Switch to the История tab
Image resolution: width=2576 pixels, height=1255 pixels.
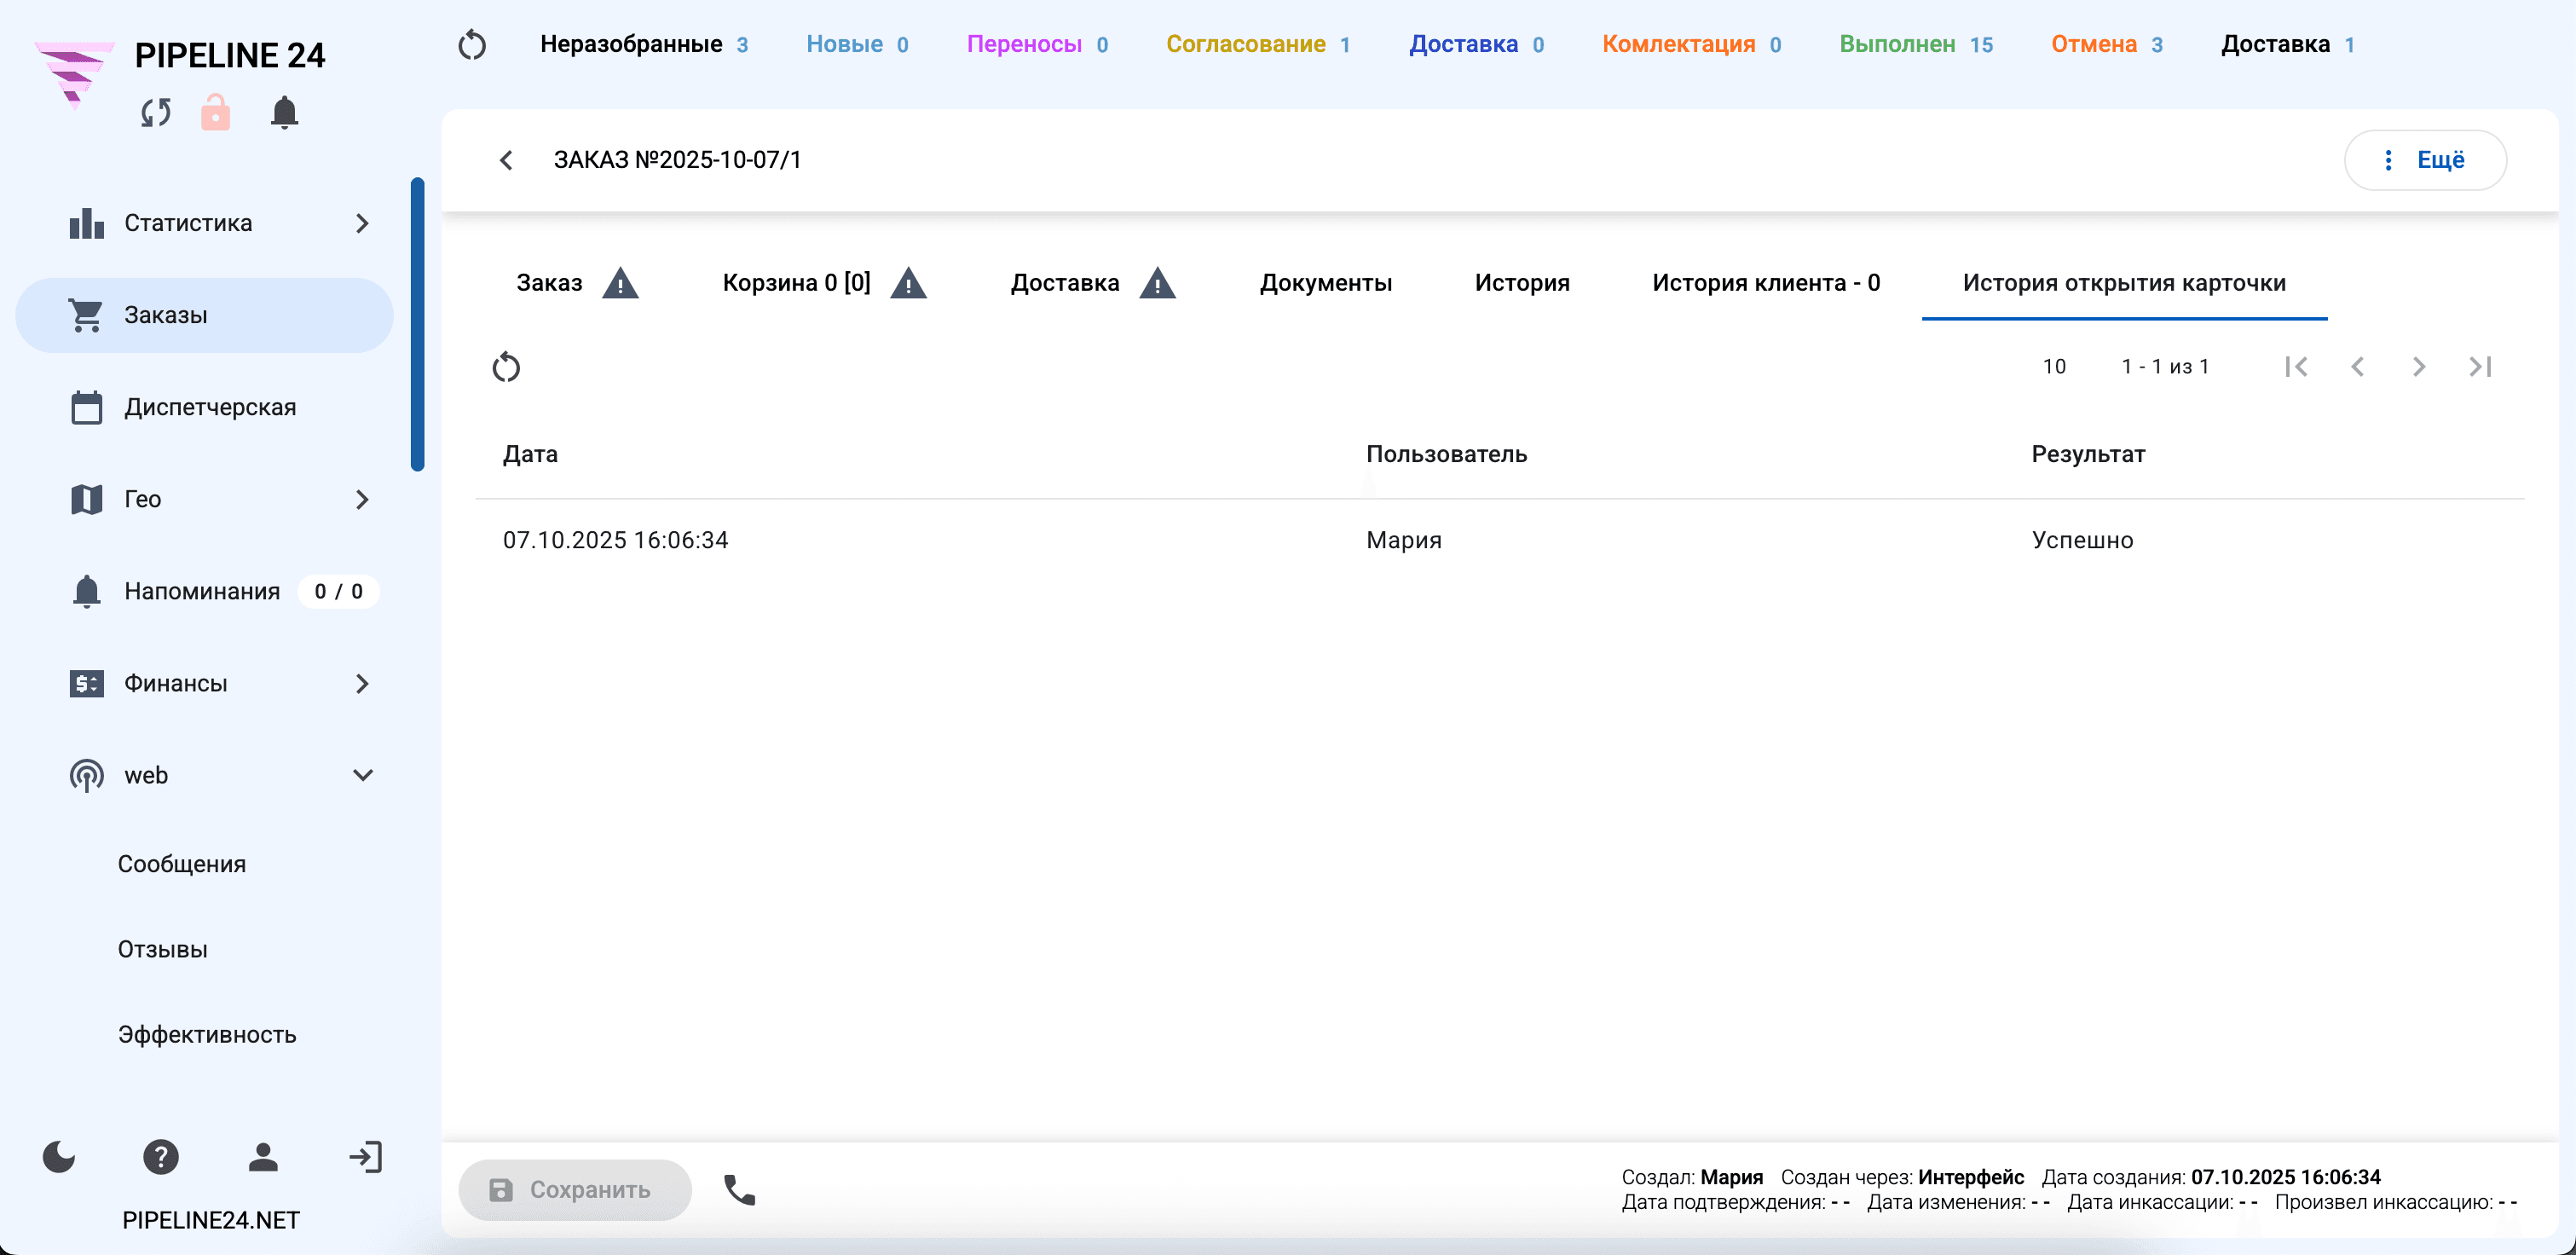click(1522, 283)
